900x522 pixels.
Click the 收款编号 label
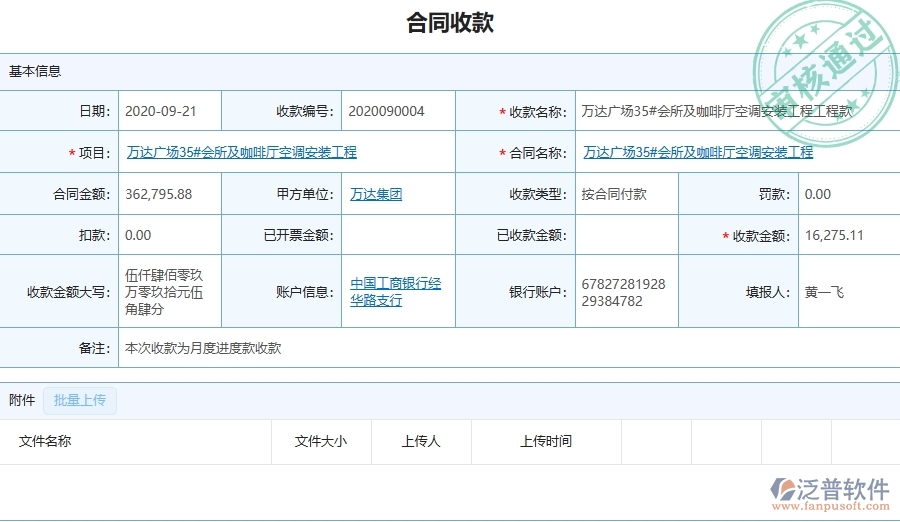(305, 111)
